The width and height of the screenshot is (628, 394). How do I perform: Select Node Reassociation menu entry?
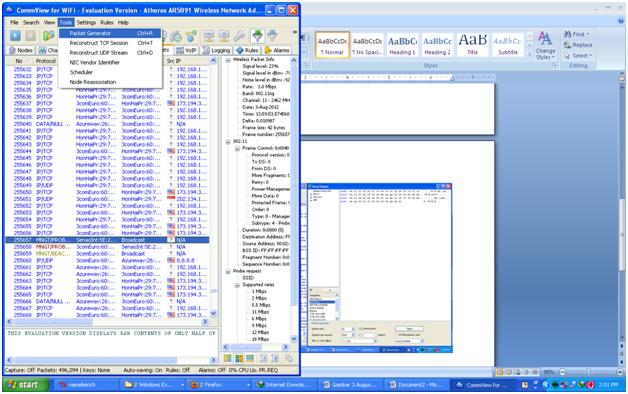110,82
